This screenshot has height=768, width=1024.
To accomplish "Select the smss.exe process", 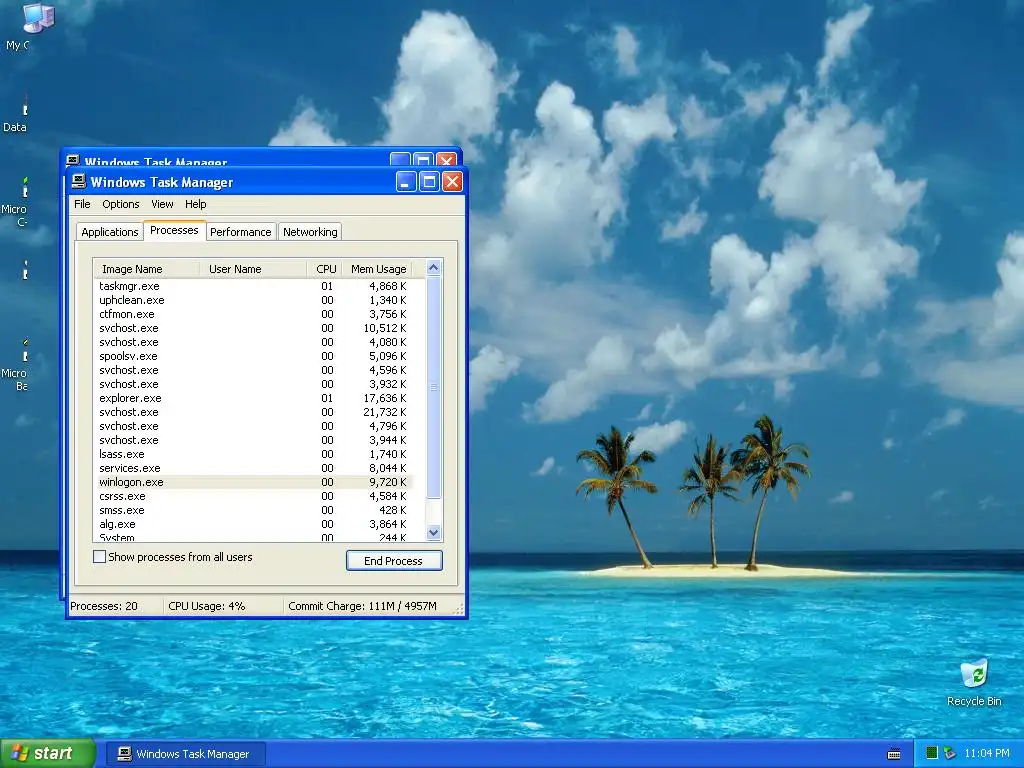I will coord(253,510).
